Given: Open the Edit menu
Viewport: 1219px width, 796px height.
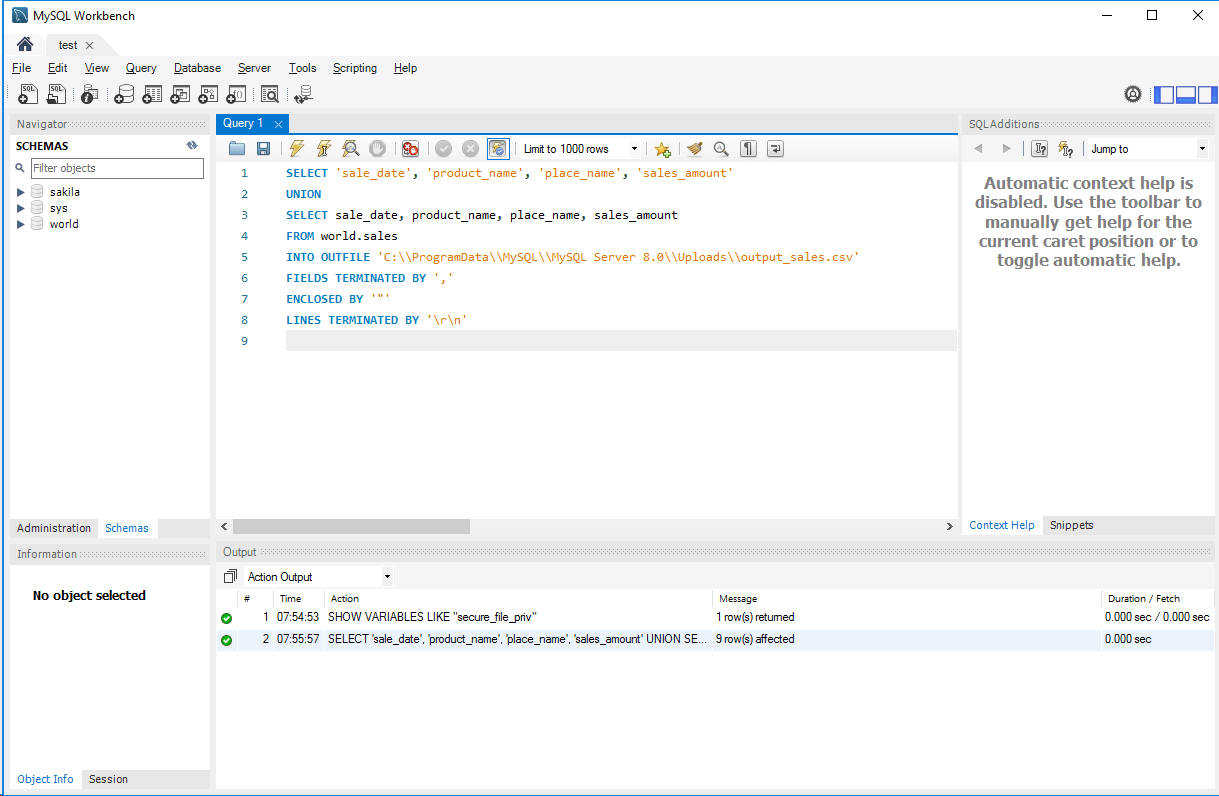Looking at the screenshot, I should [57, 68].
